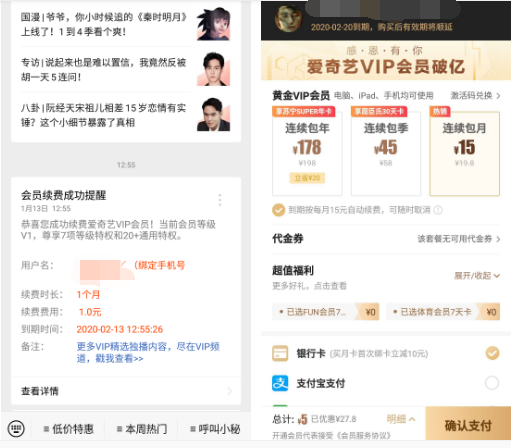Select the 支付宝支付 radio button
This screenshot has height=448, width=511.
coord(492,383)
